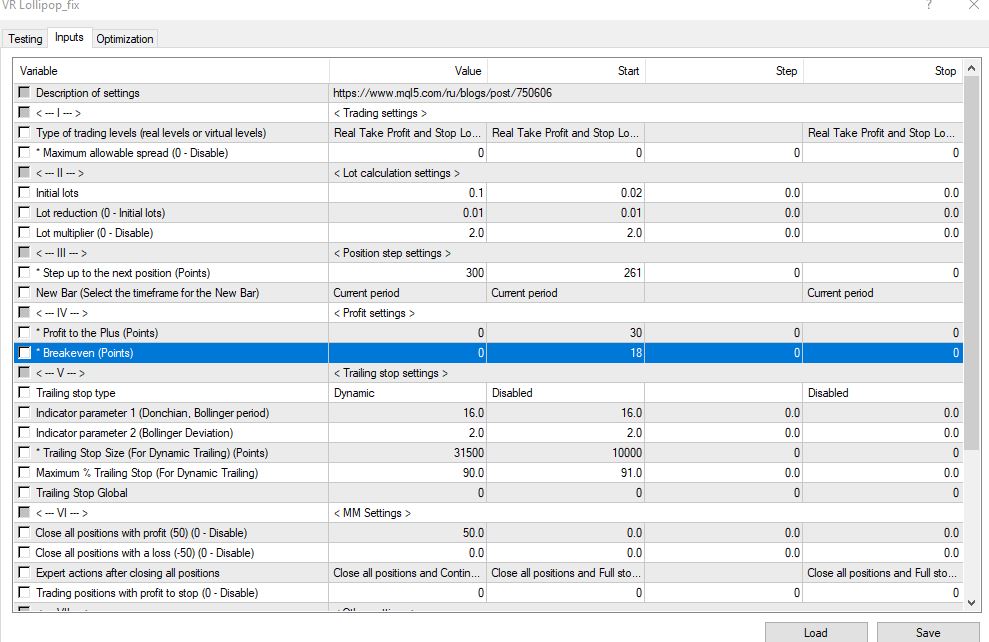Select the Inputs tab

pyautogui.click(x=69, y=37)
